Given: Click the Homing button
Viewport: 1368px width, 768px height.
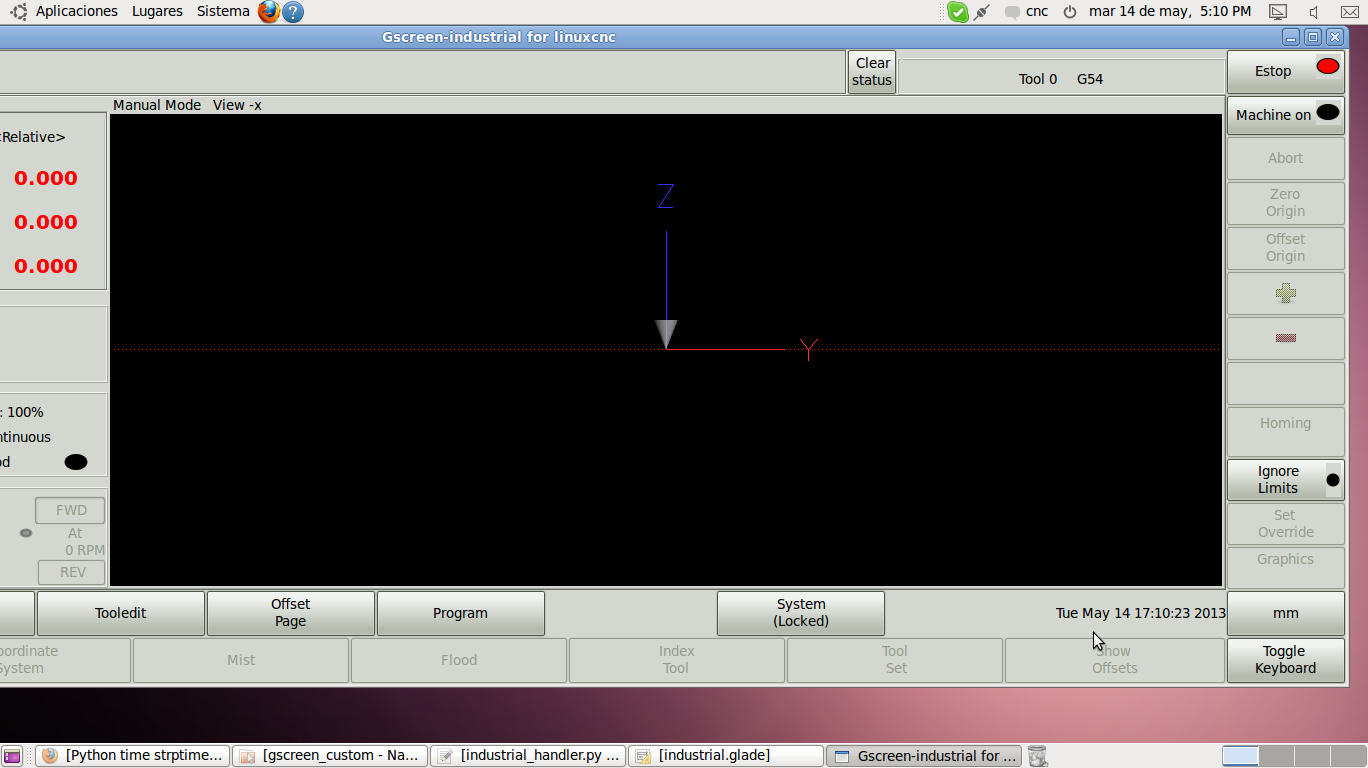Looking at the screenshot, I should (1285, 431).
